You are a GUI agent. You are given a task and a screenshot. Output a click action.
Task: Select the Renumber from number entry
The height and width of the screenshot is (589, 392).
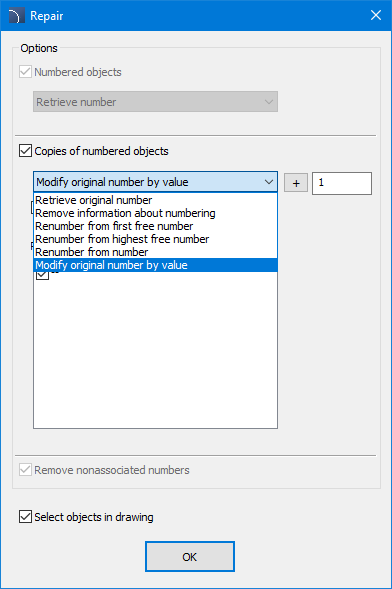click(155, 252)
